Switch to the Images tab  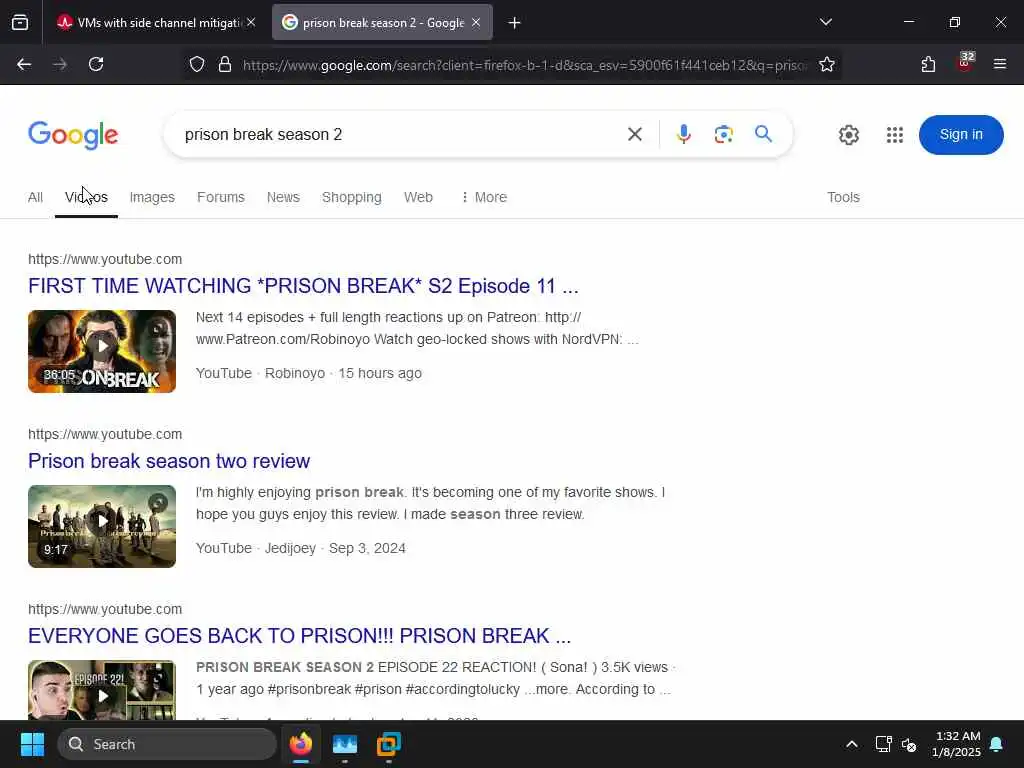point(152,197)
